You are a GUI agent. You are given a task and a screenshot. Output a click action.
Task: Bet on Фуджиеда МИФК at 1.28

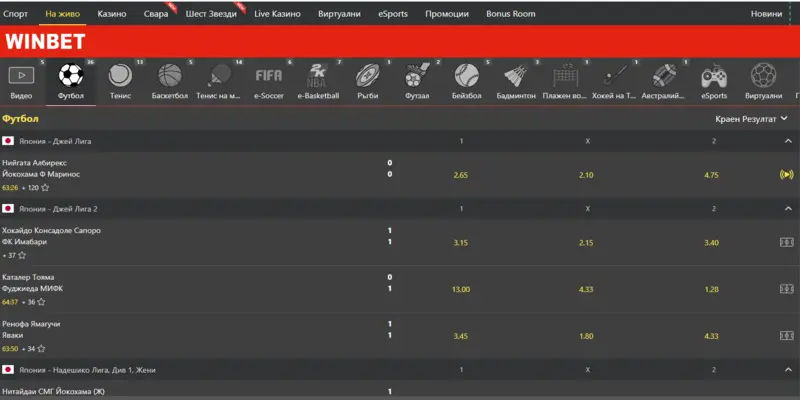[711, 289]
